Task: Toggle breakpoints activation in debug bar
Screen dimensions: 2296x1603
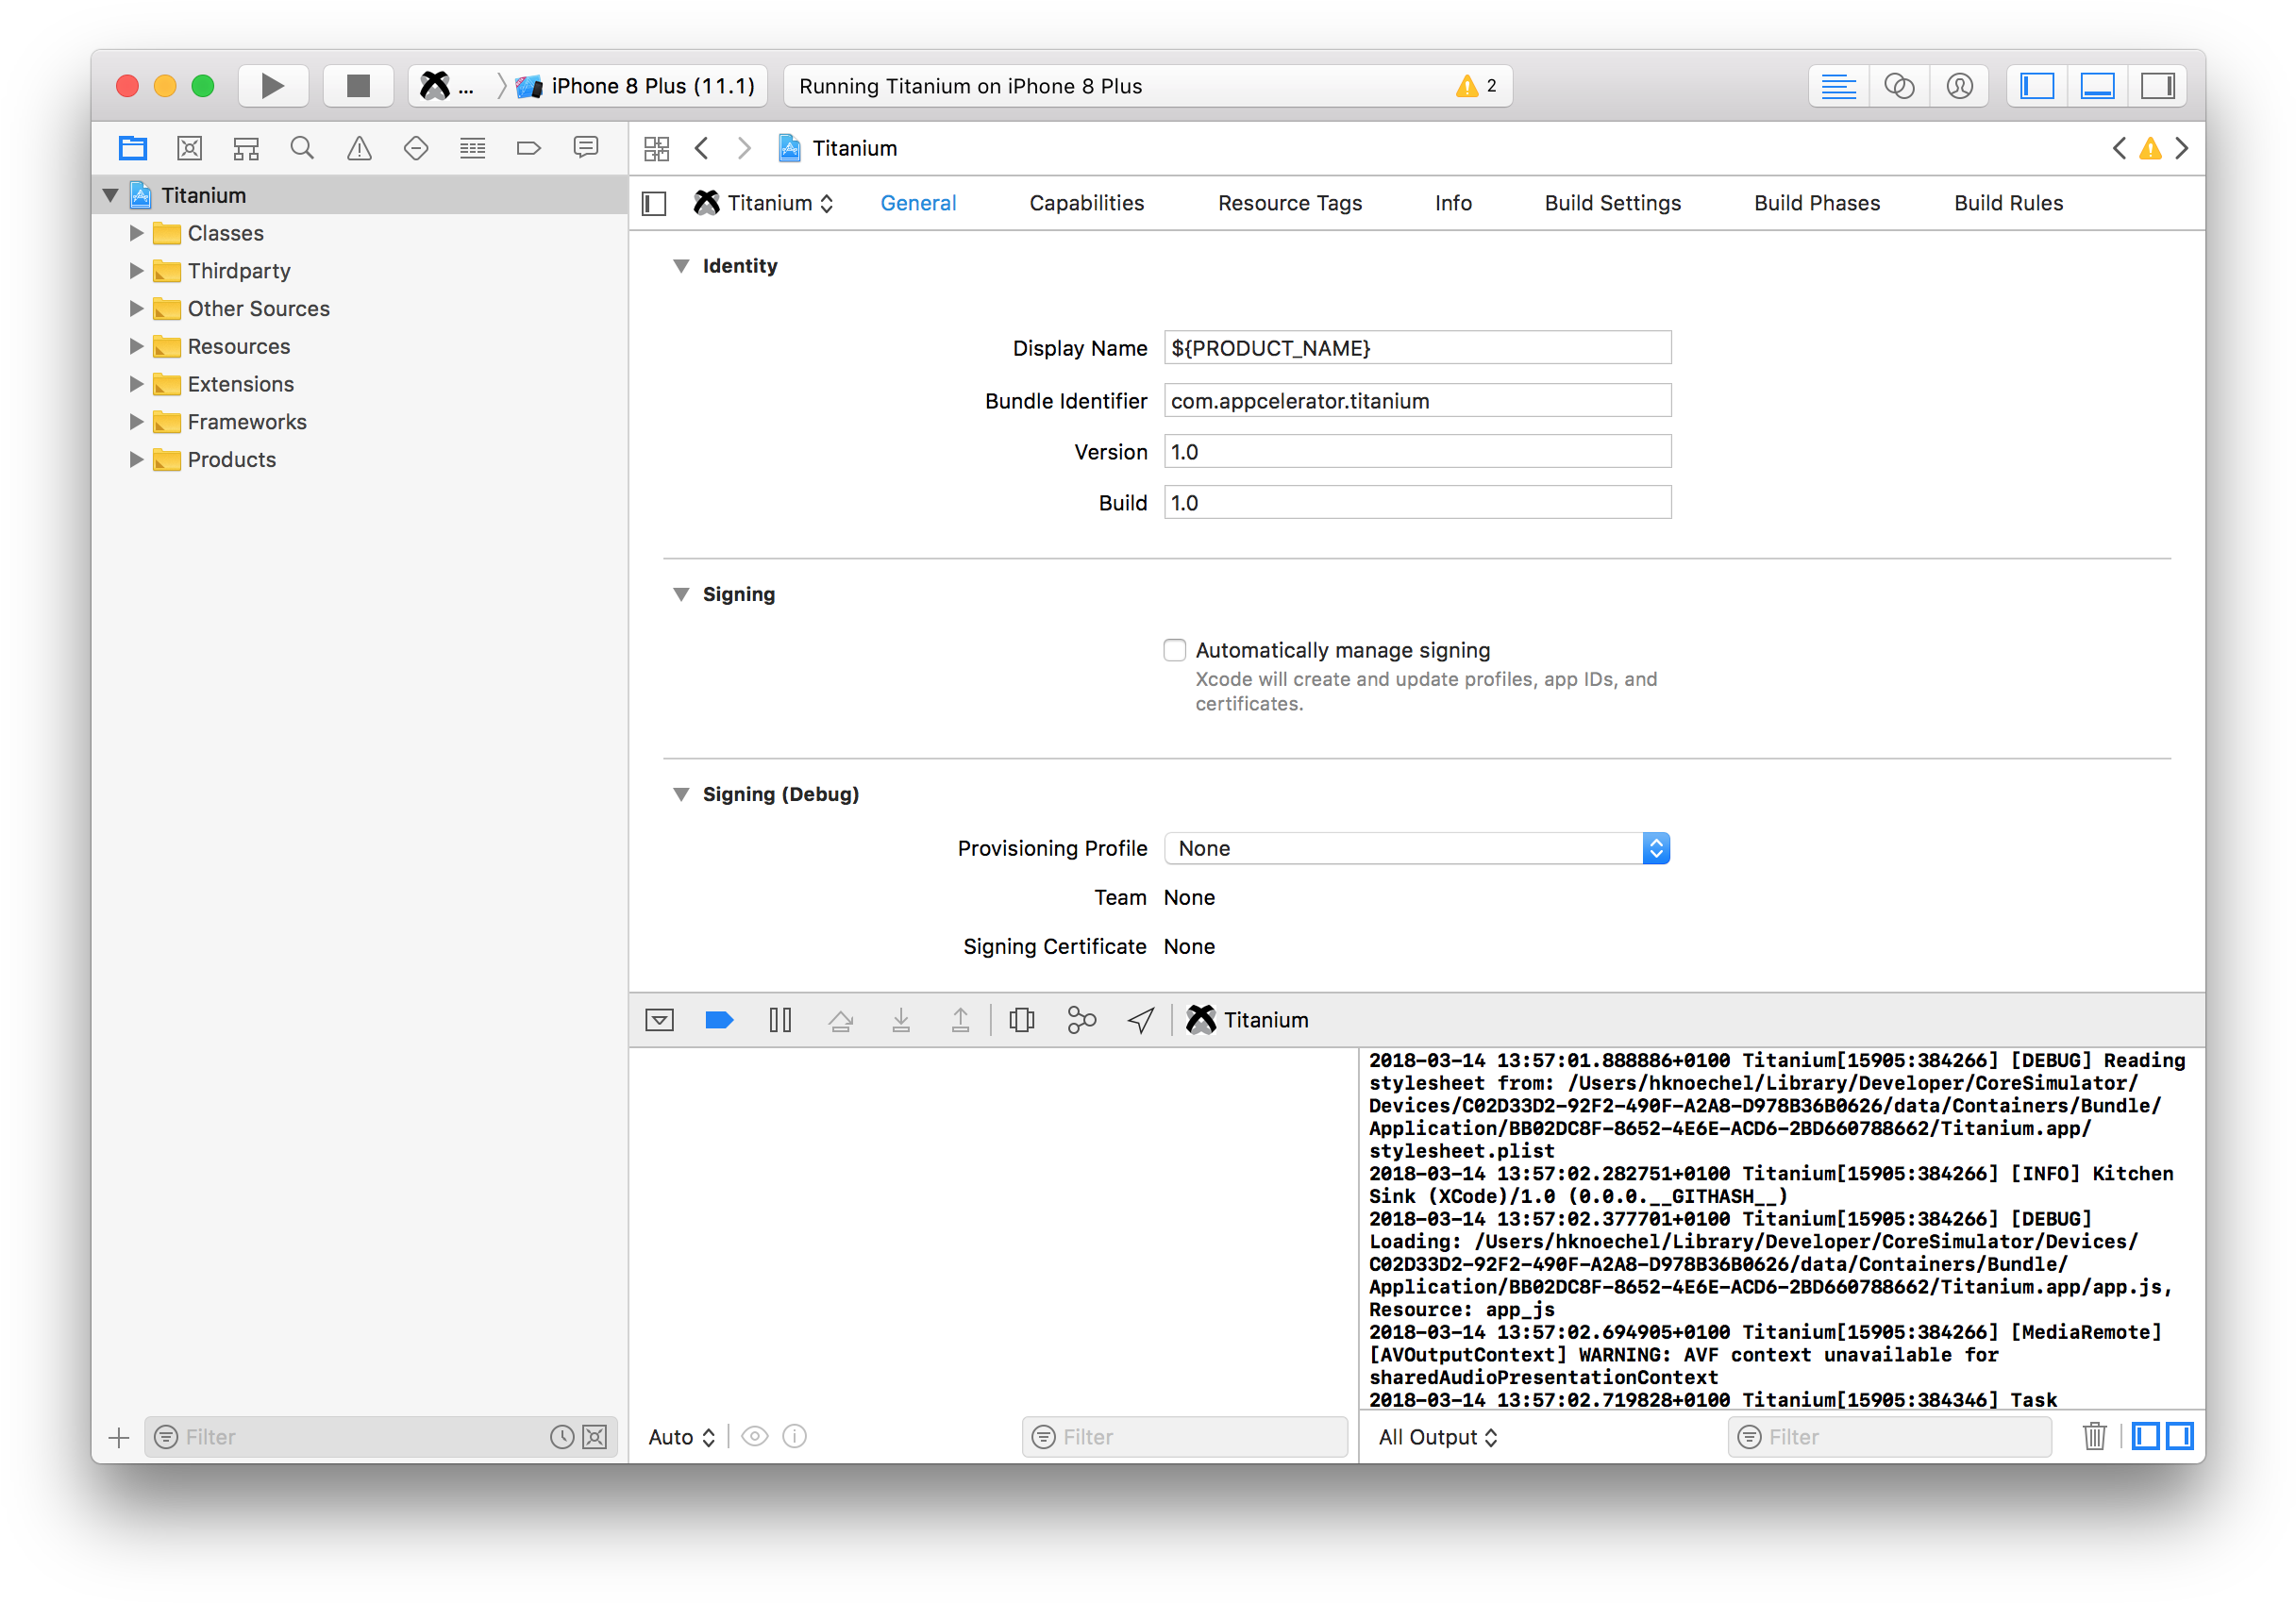Action: click(x=719, y=1020)
